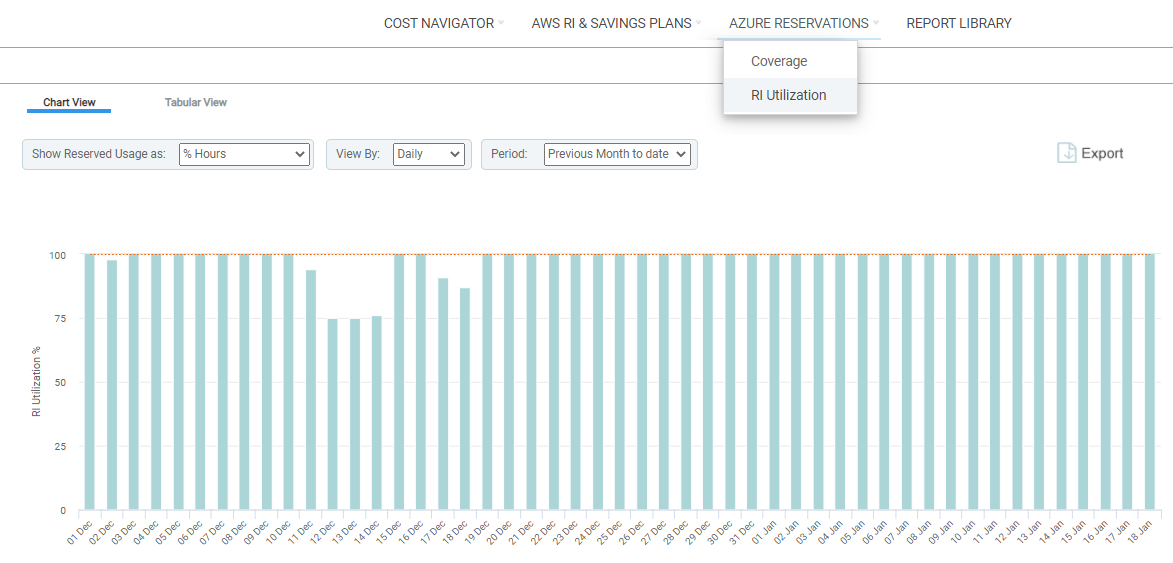Click the Export text label

[1102, 153]
